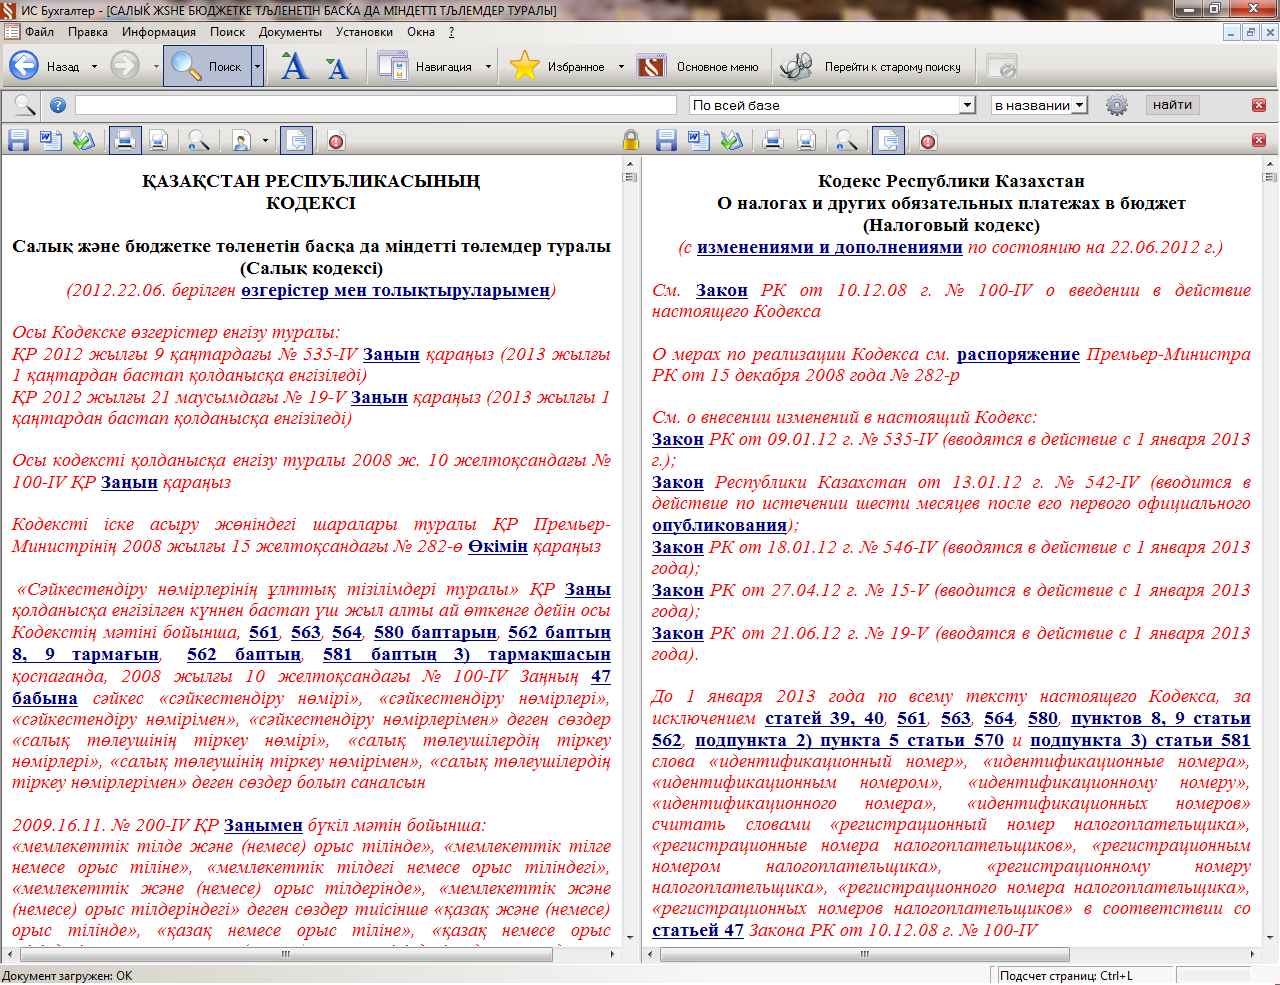This screenshot has height=985, width=1280.
Task: Open link изменениями и дополнениями
Action: tap(829, 247)
